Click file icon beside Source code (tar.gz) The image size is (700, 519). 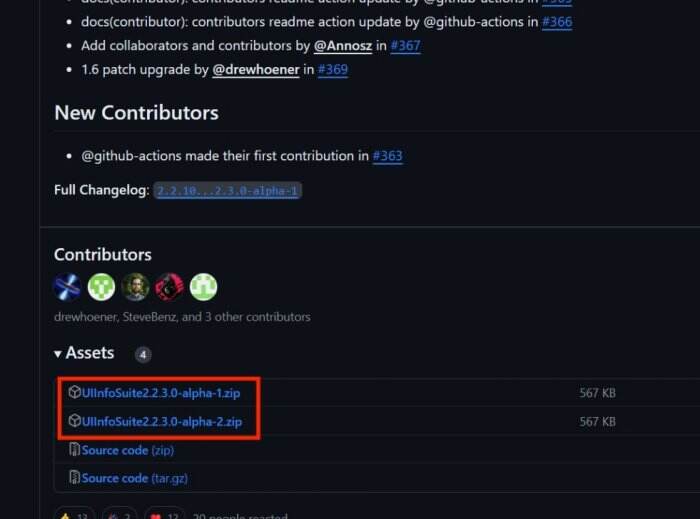point(75,478)
